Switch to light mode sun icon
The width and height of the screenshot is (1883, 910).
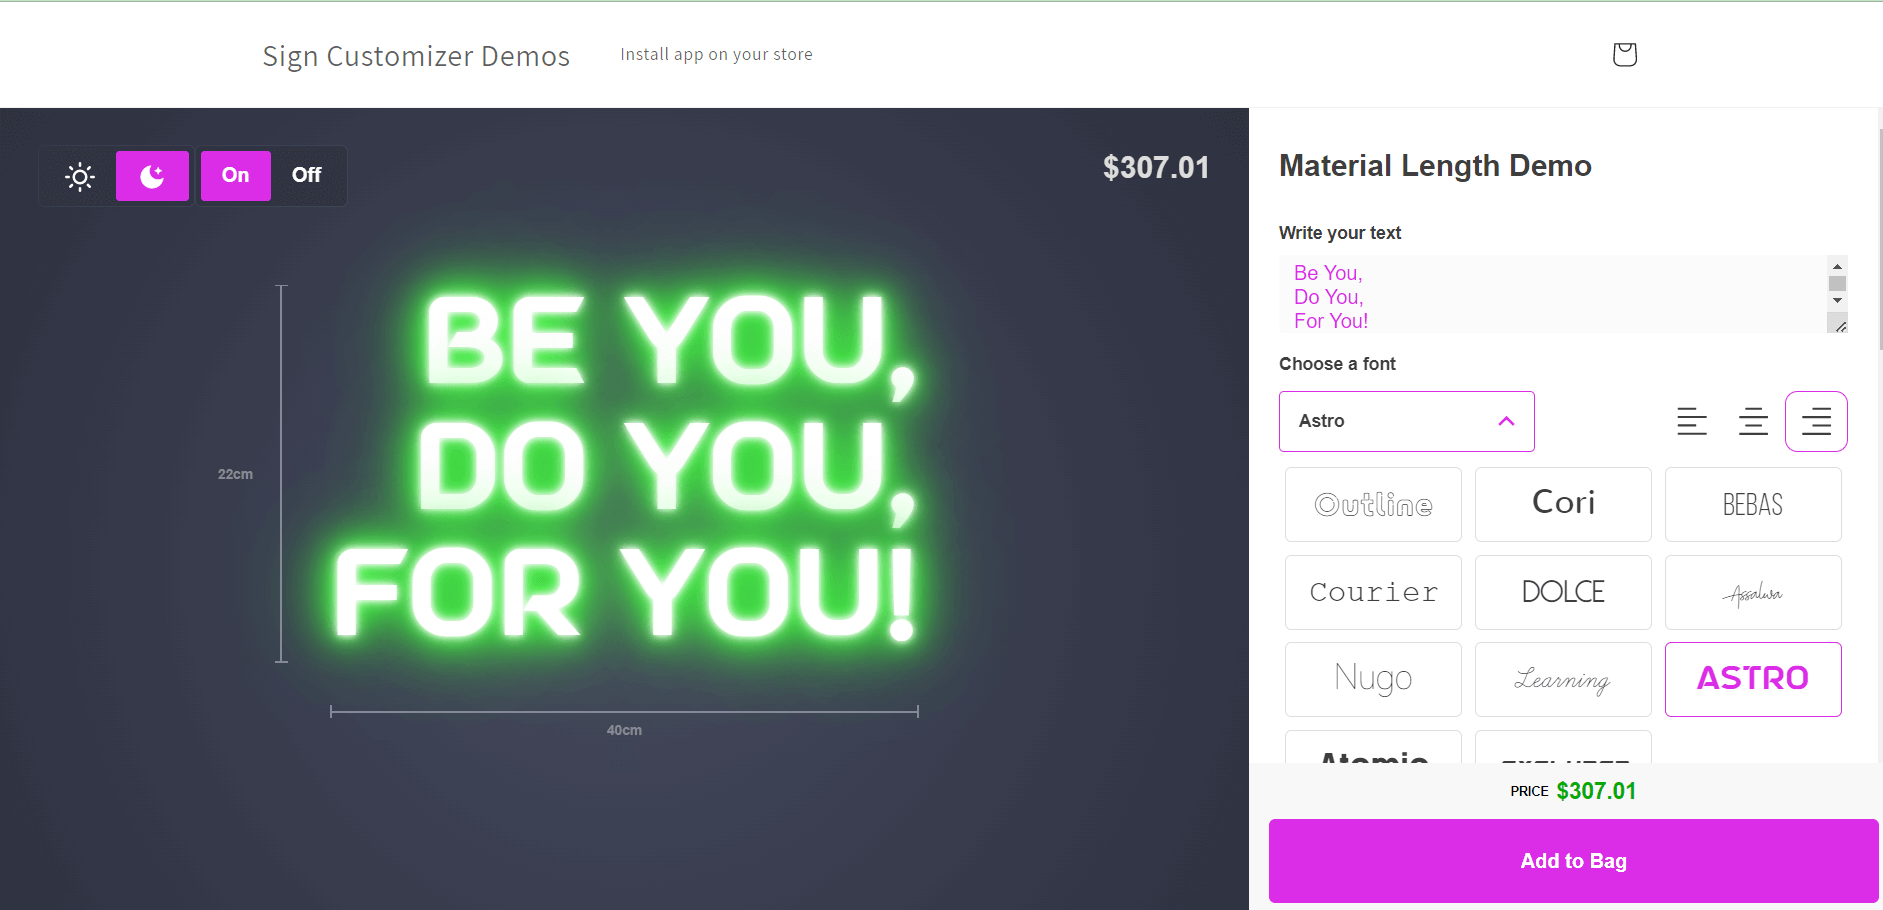click(80, 177)
